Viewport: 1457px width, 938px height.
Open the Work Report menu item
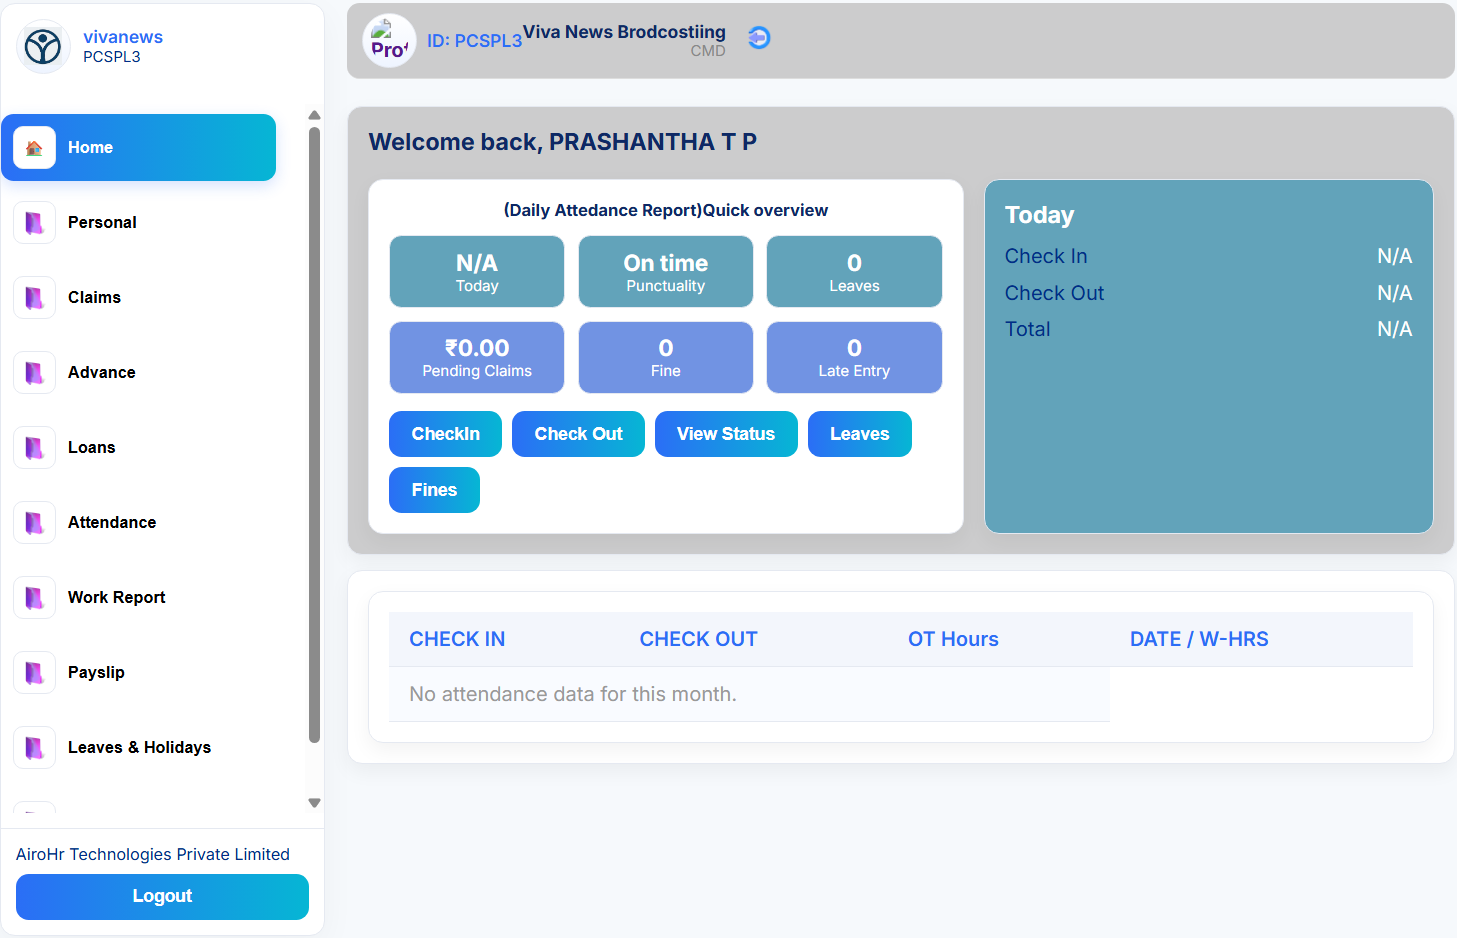116,597
